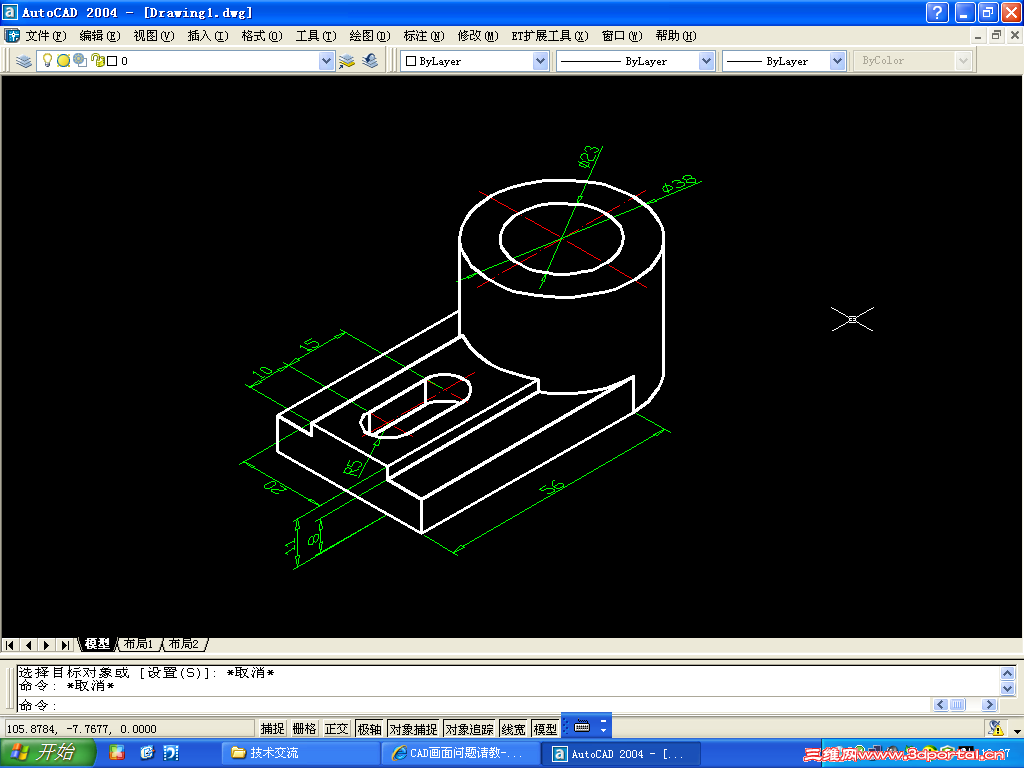Open the status bar tray menu arrow
Screen dimensions: 1024x768
(1017, 731)
